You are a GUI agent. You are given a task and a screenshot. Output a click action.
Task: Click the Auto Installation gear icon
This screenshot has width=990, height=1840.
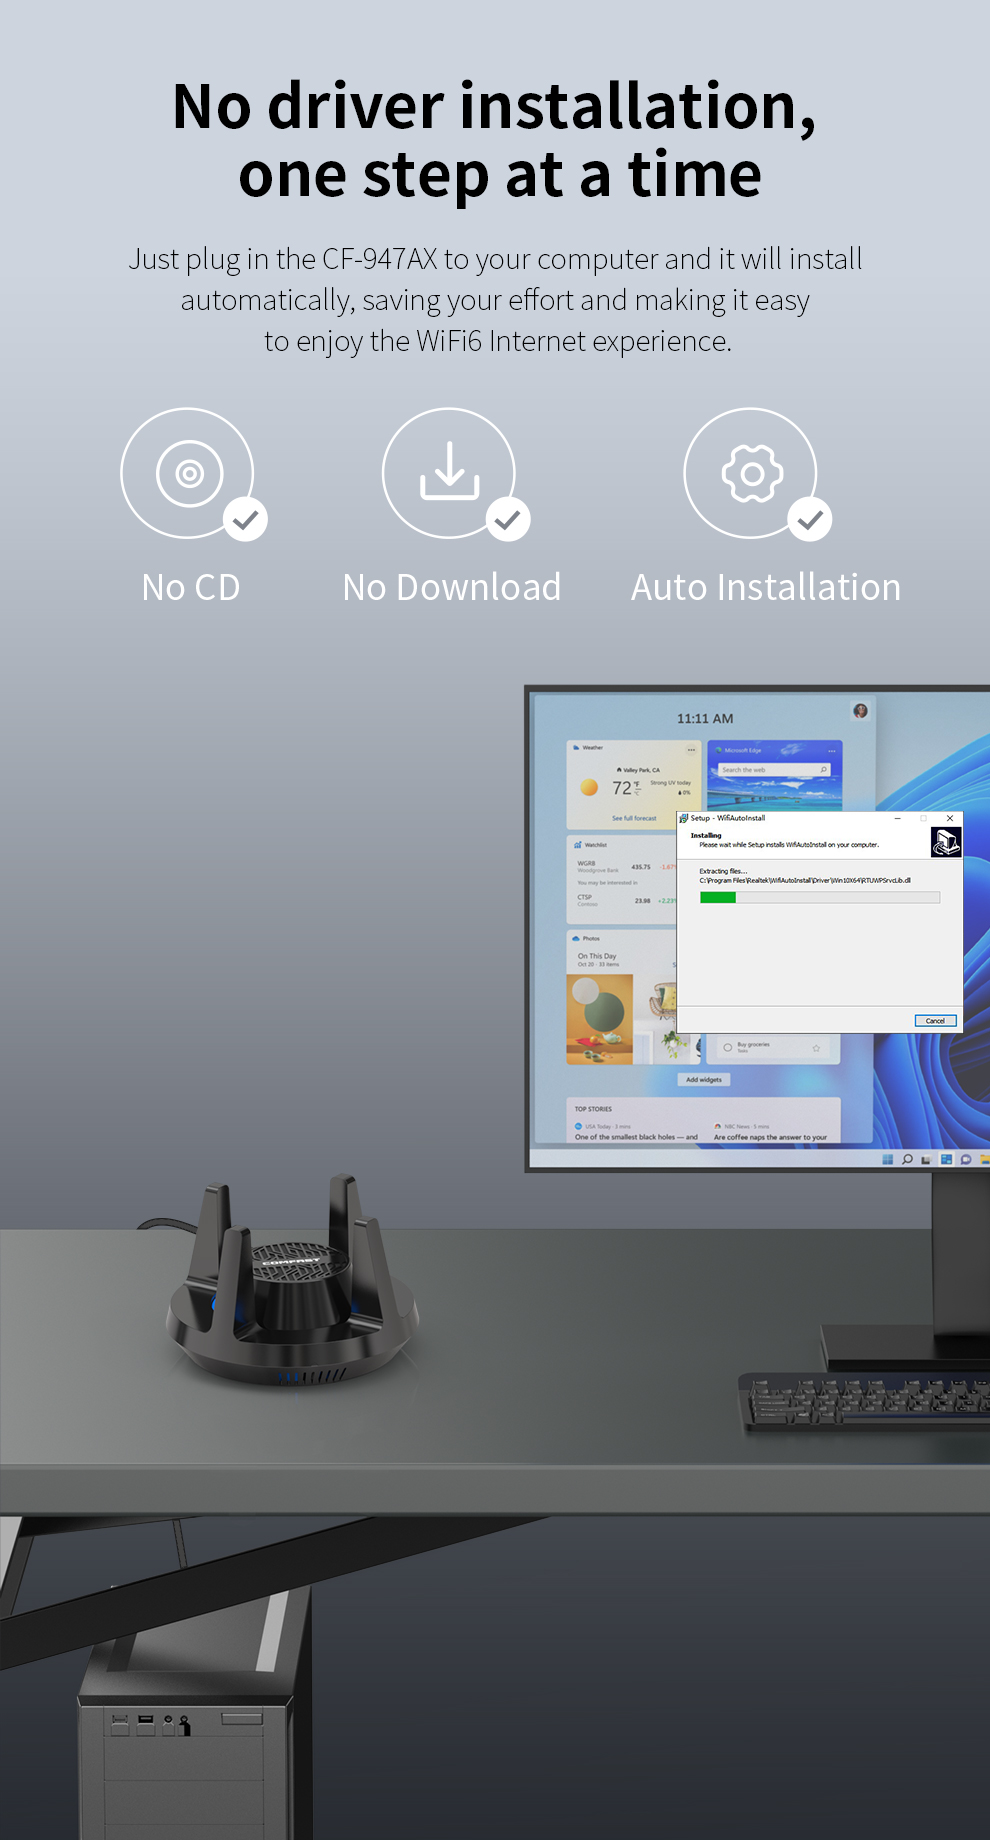pyautogui.click(x=751, y=473)
